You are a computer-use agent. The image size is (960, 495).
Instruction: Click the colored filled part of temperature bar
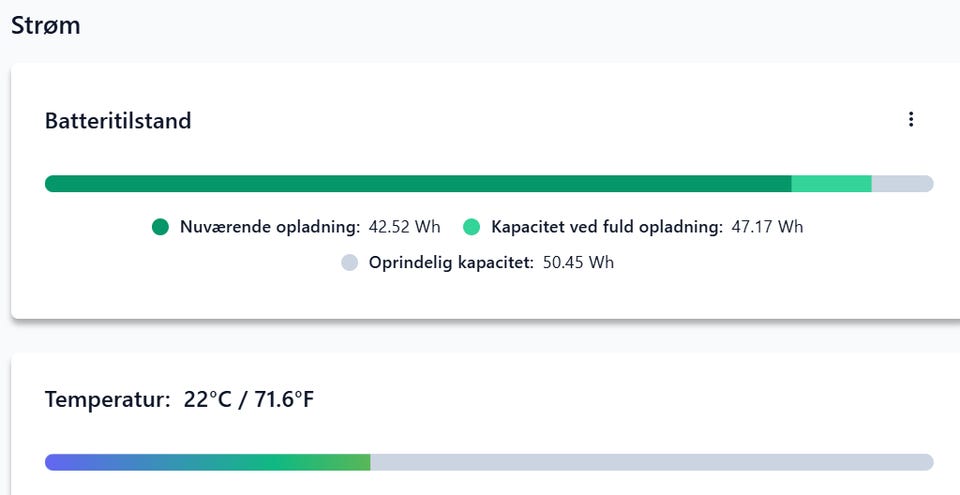click(x=208, y=462)
